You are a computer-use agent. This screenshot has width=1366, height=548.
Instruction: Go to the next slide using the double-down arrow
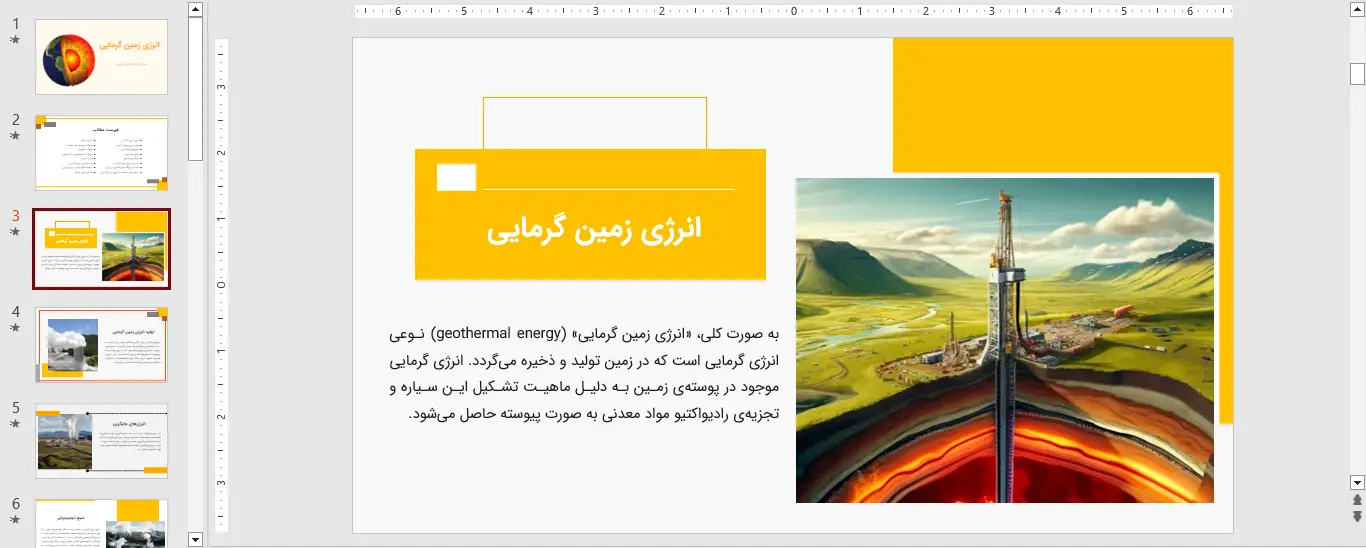(x=1357, y=516)
